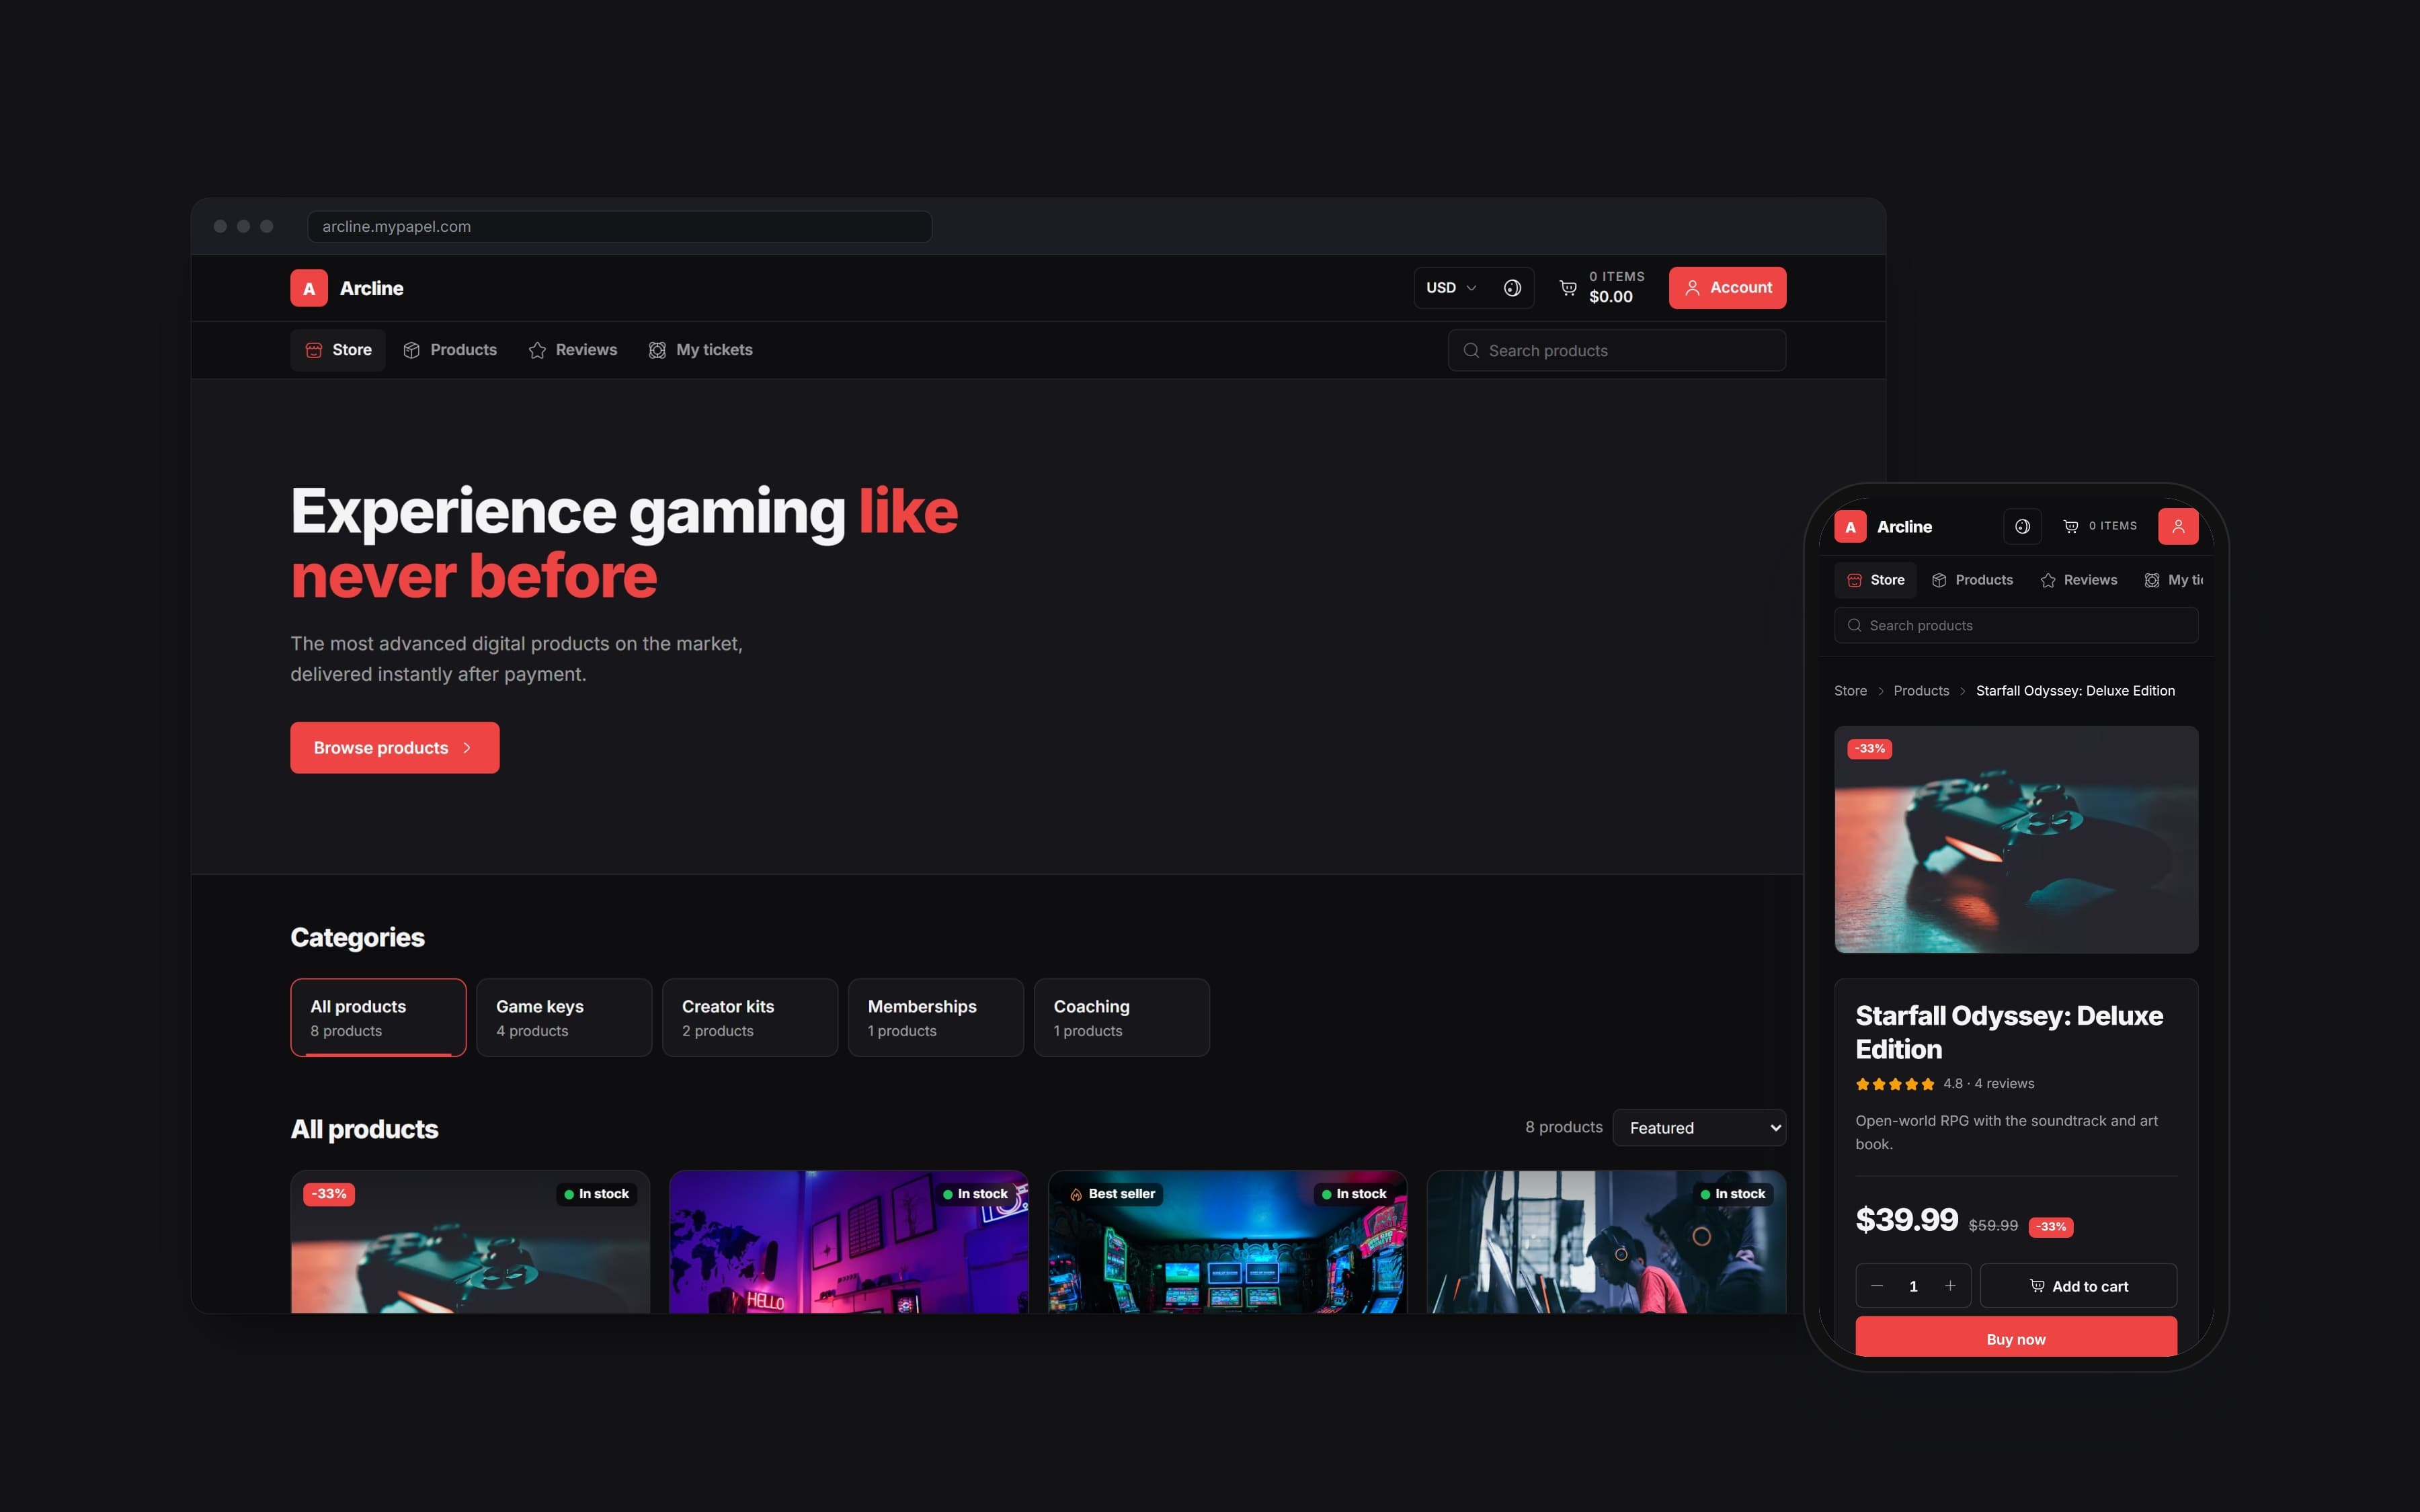Choose the Creator kits category
This screenshot has width=2420, height=1512.
[x=750, y=1017]
